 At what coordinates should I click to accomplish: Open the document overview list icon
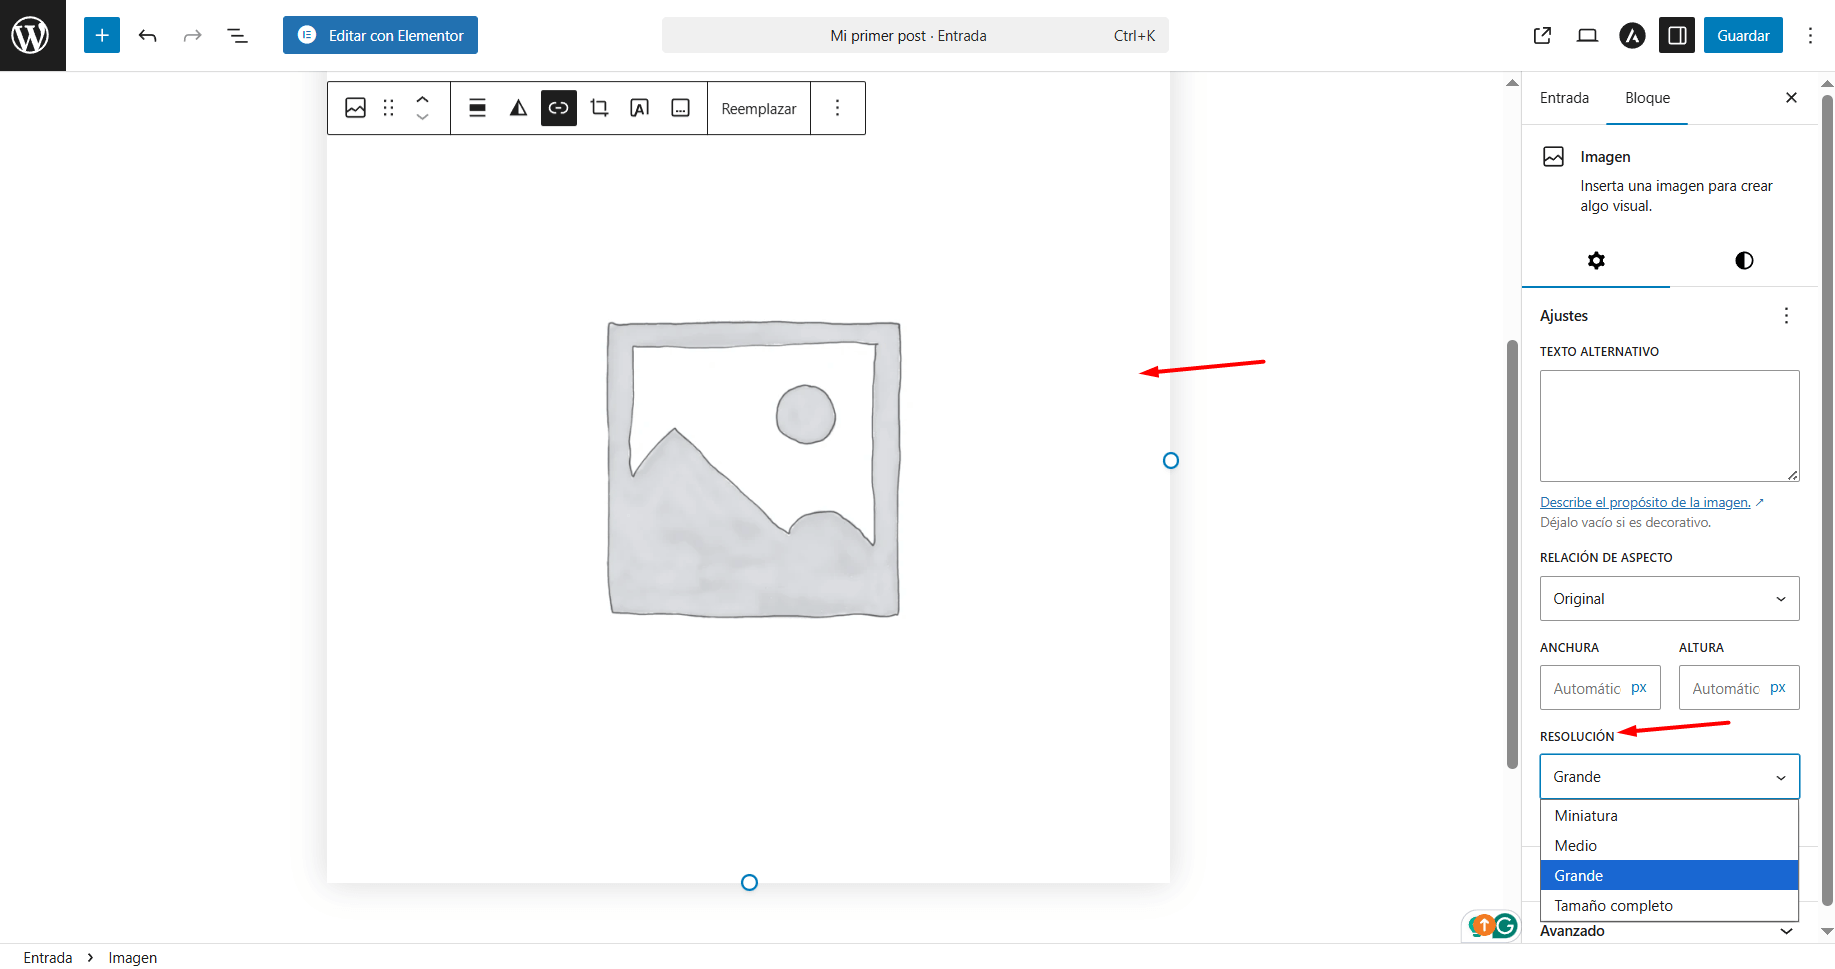pyautogui.click(x=237, y=36)
